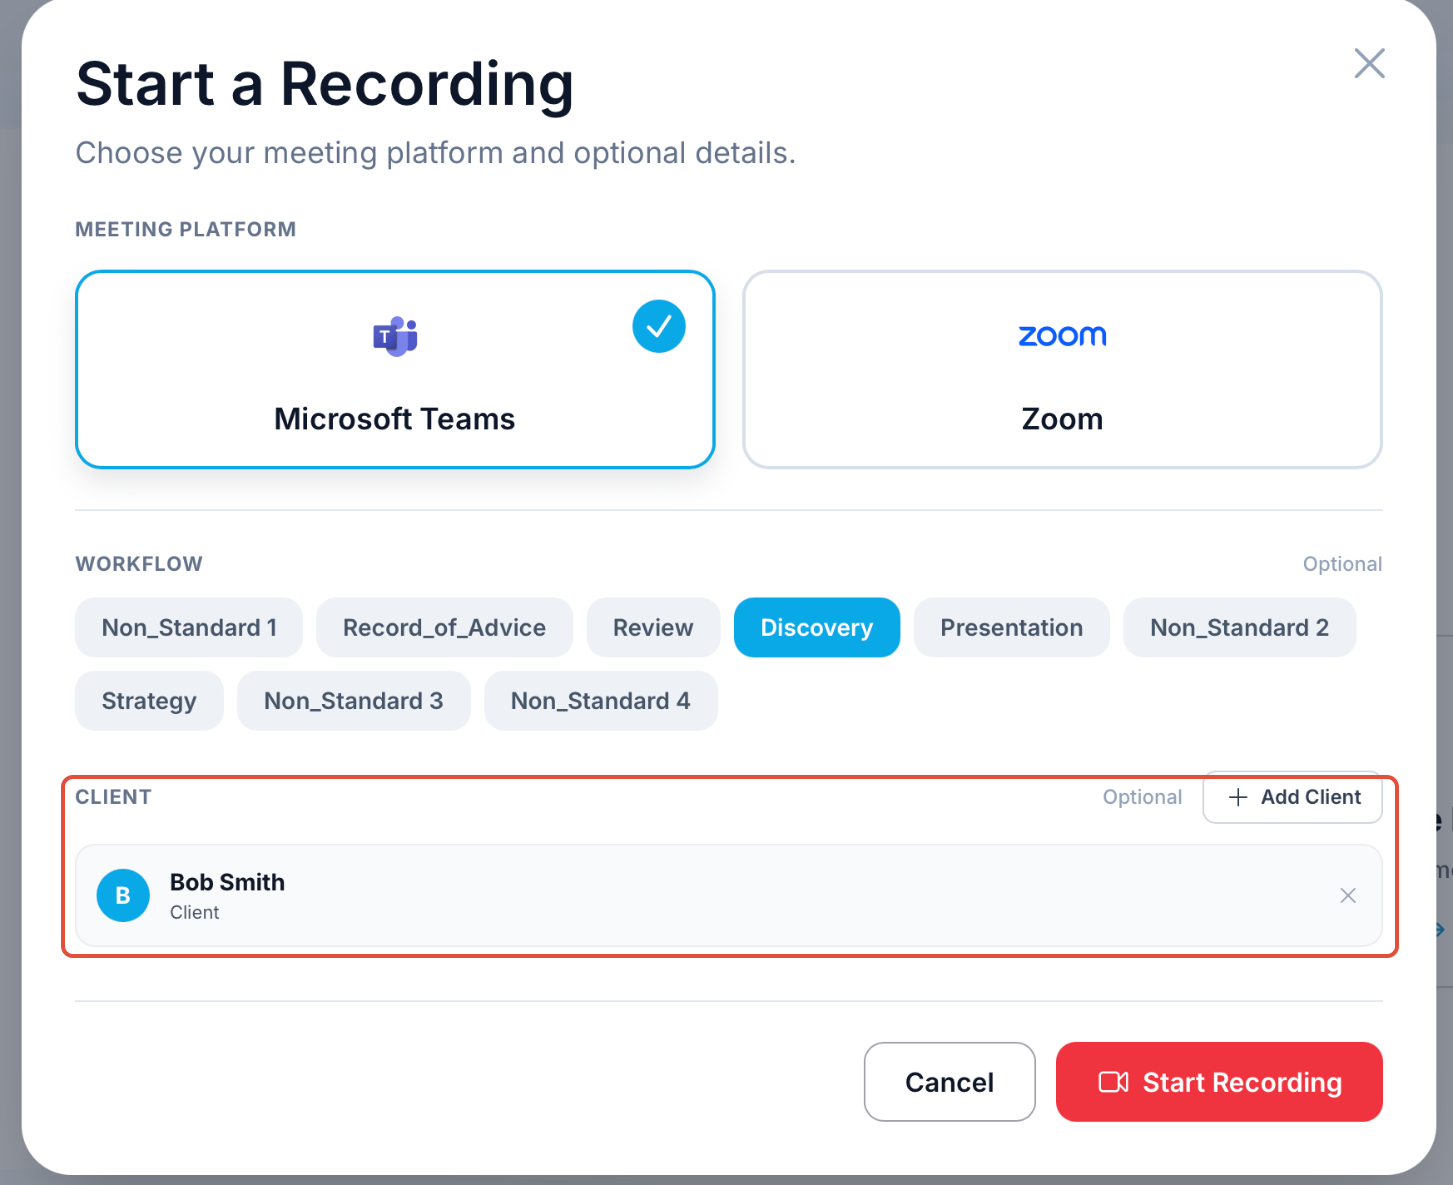Pick the Review workflow chip
Screen dimensions: 1453x1185
pos(653,627)
